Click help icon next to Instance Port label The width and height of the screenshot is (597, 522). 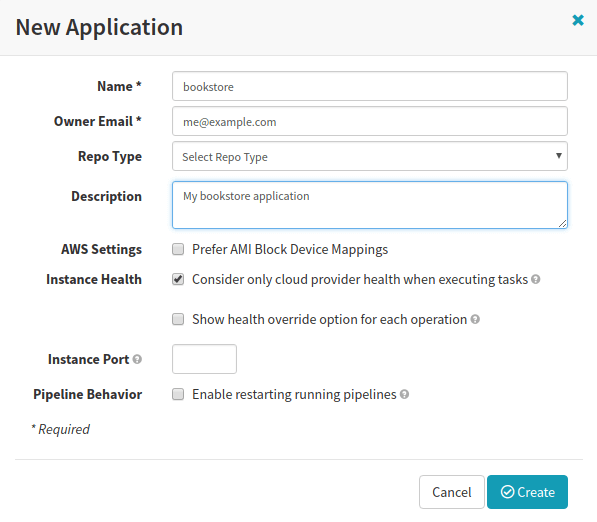[137, 359]
